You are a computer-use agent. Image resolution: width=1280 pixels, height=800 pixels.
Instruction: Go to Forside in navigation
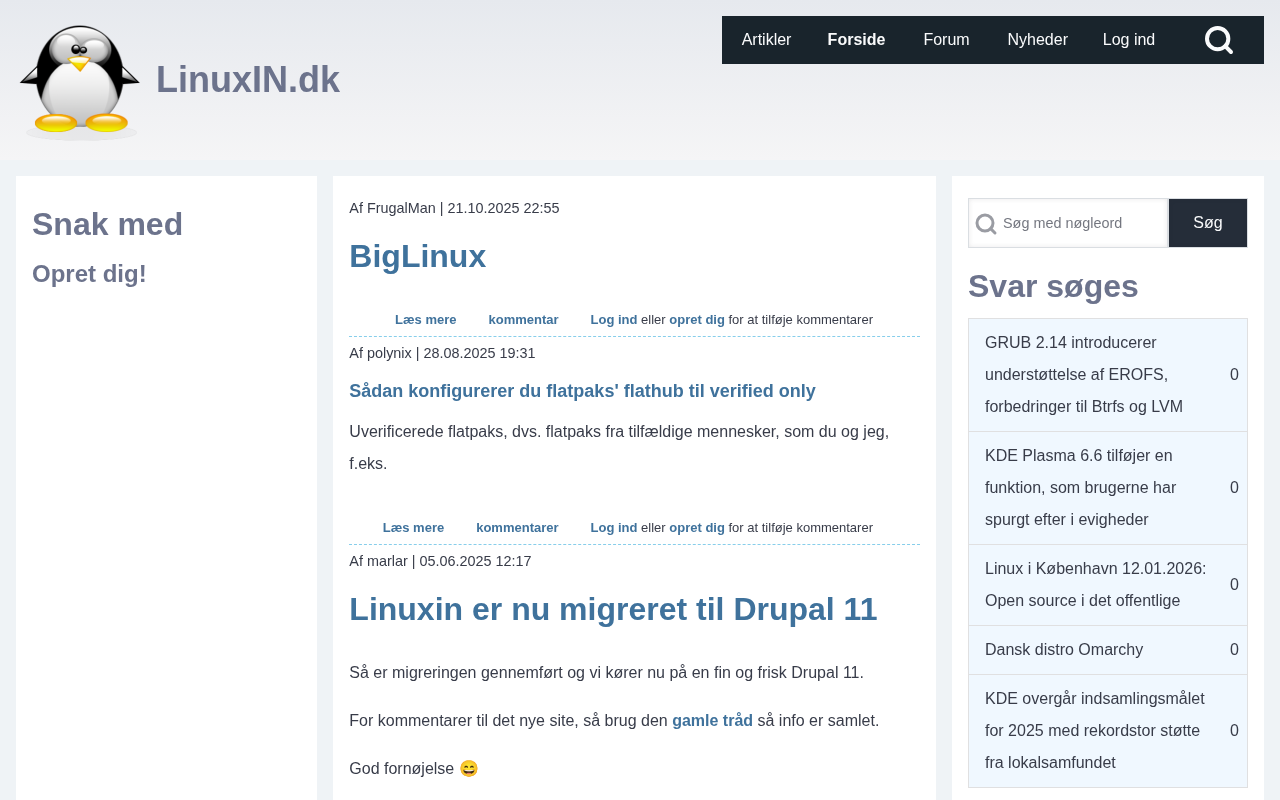(x=856, y=40)
